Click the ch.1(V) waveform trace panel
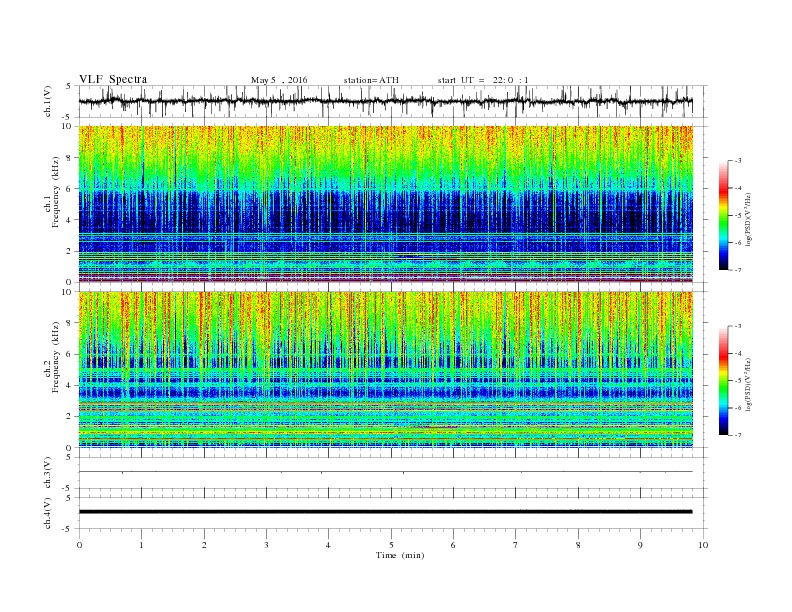Image resolution: width=792 pixels, height=612 pixels. click(393, 101)
